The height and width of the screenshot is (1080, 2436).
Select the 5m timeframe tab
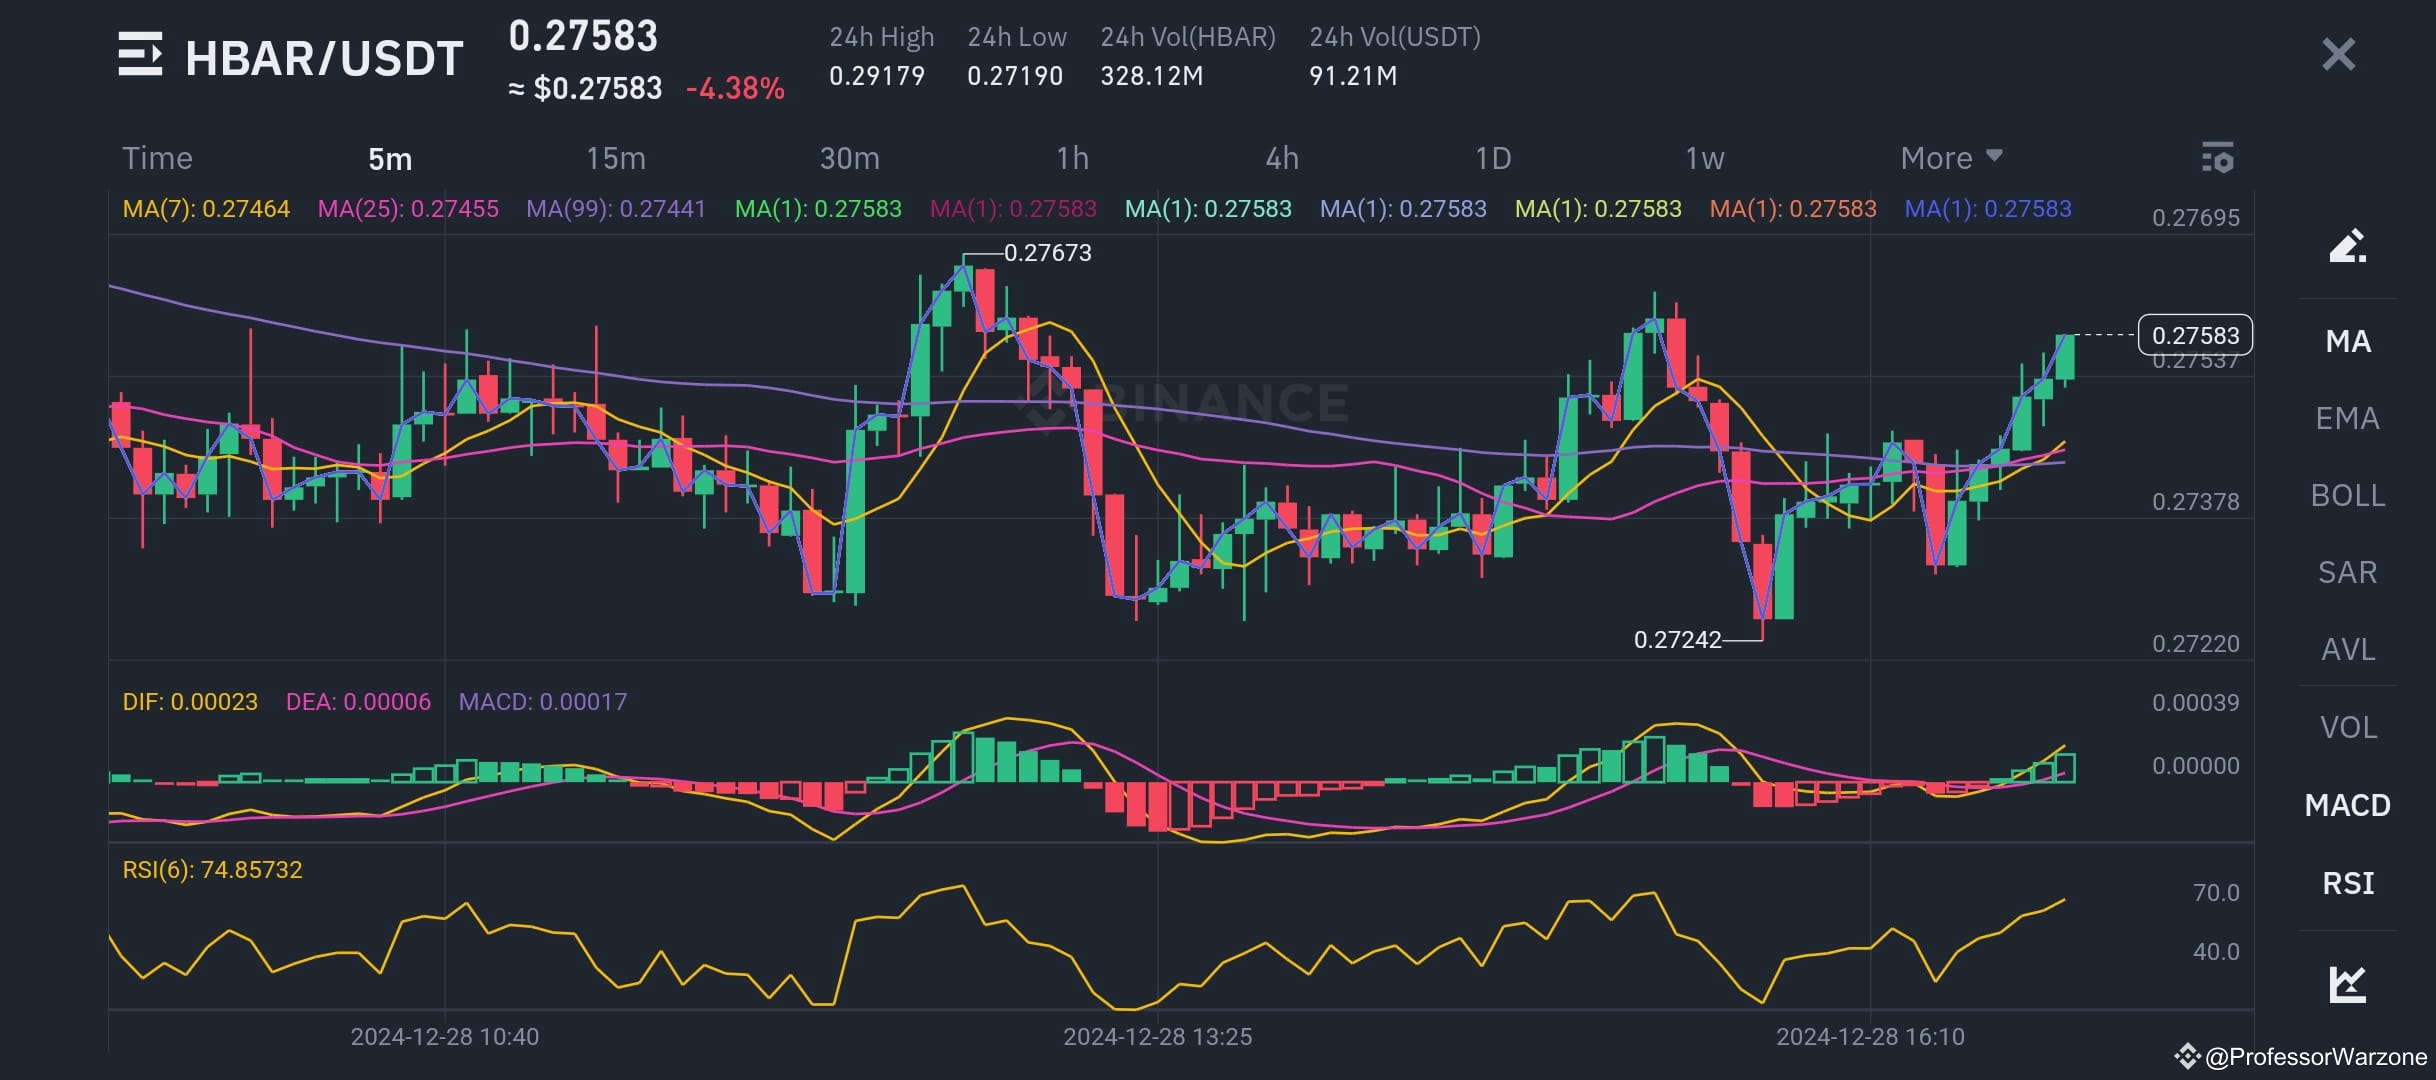(x=390, y=159)
